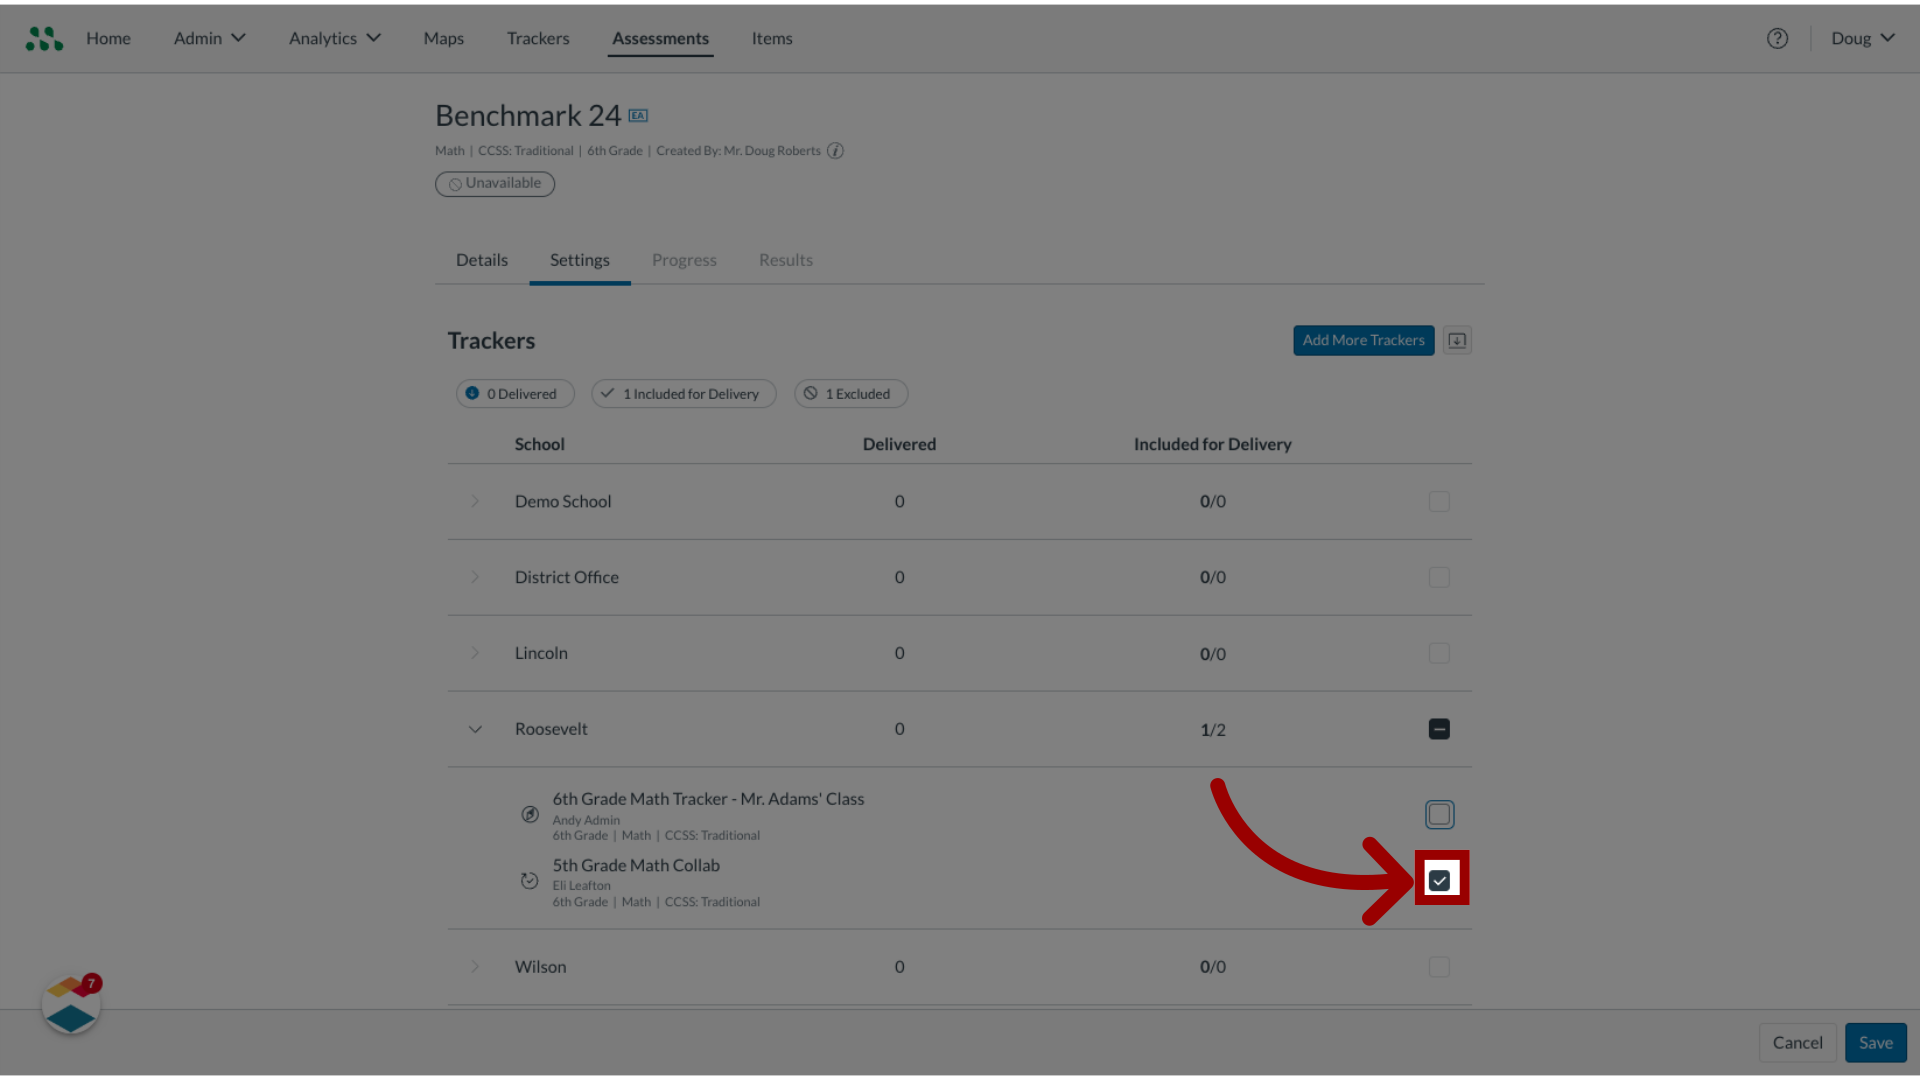
Task: Click the Add More Trackers button
Action: click(x=1364, y=340)
